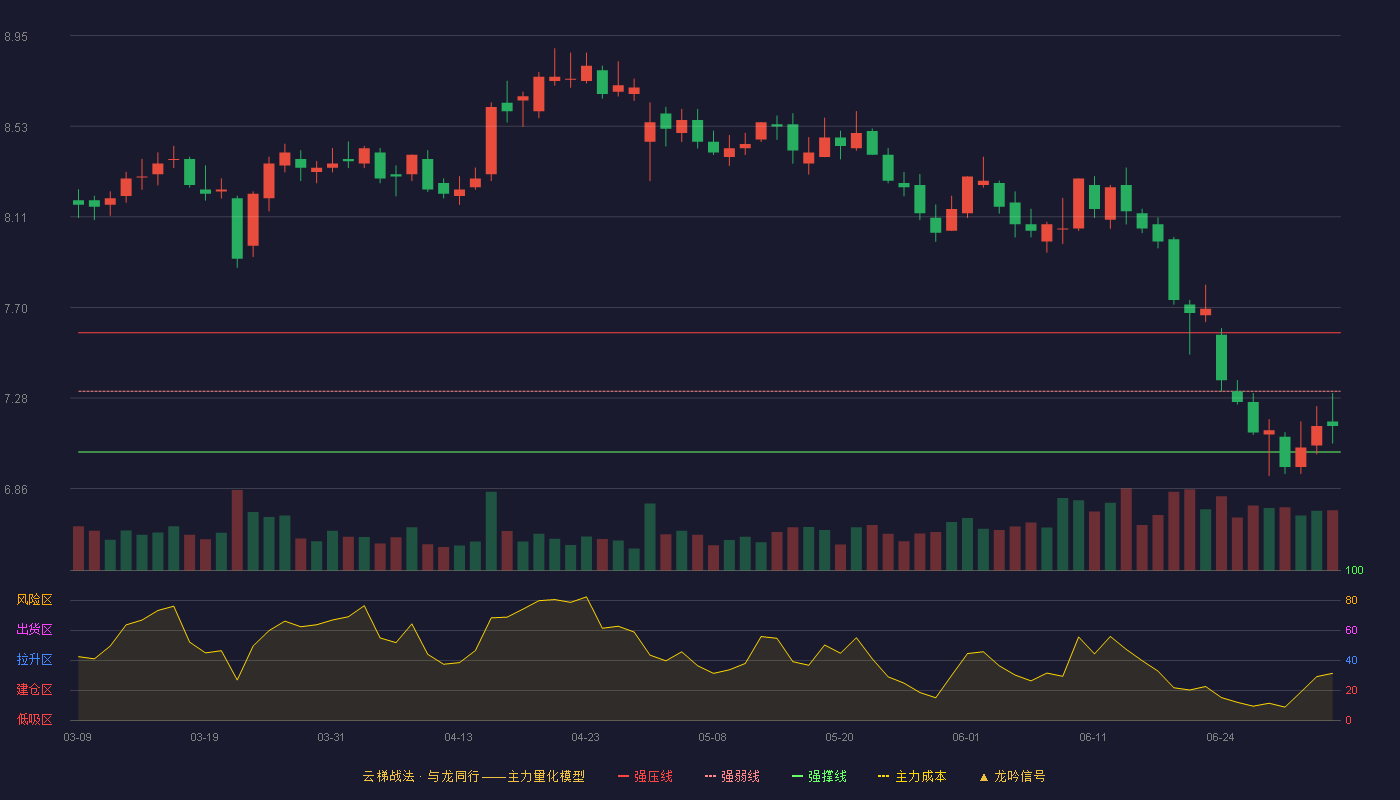Click the 03-19 date label
The image size is (1400, 800).
(204, 737)
